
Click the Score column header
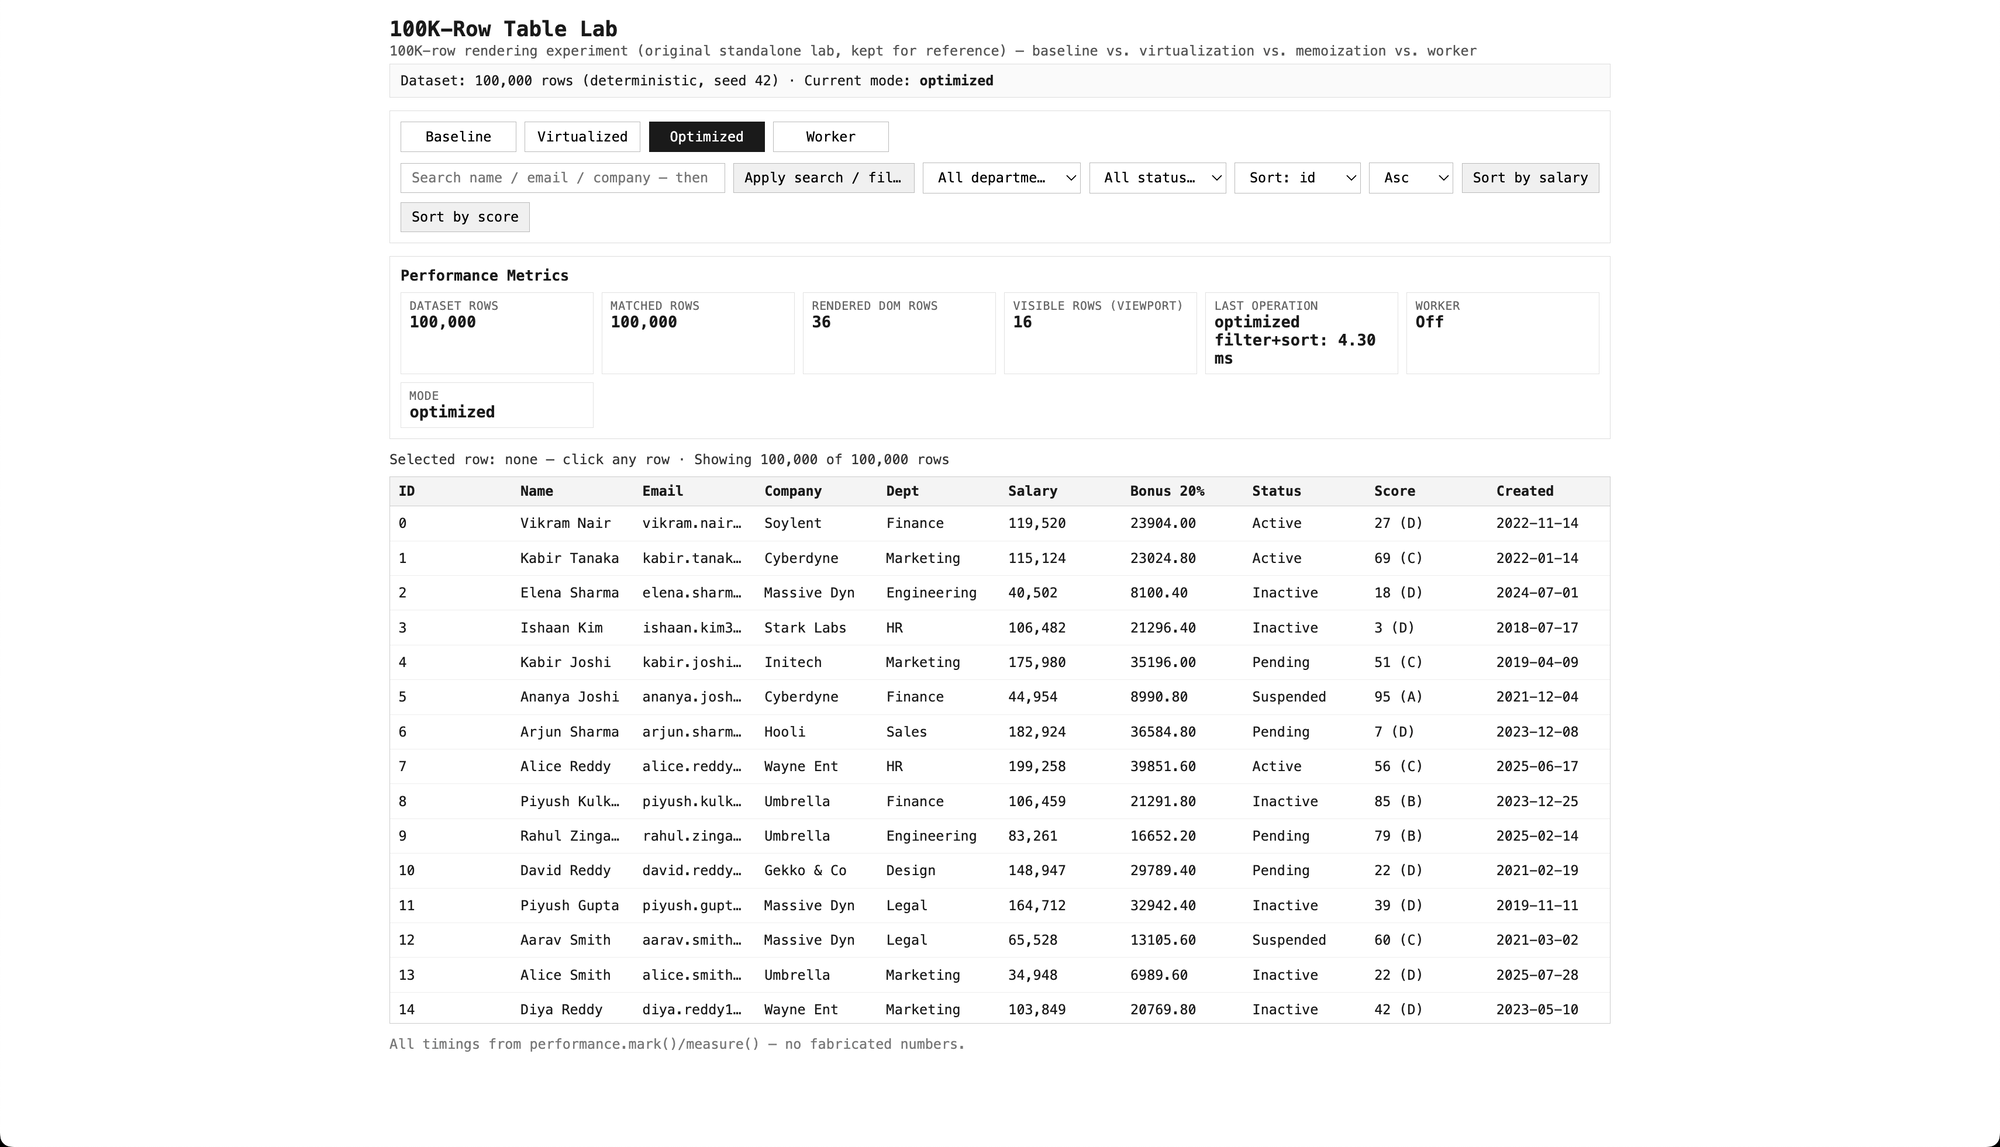pos(1394,491)
